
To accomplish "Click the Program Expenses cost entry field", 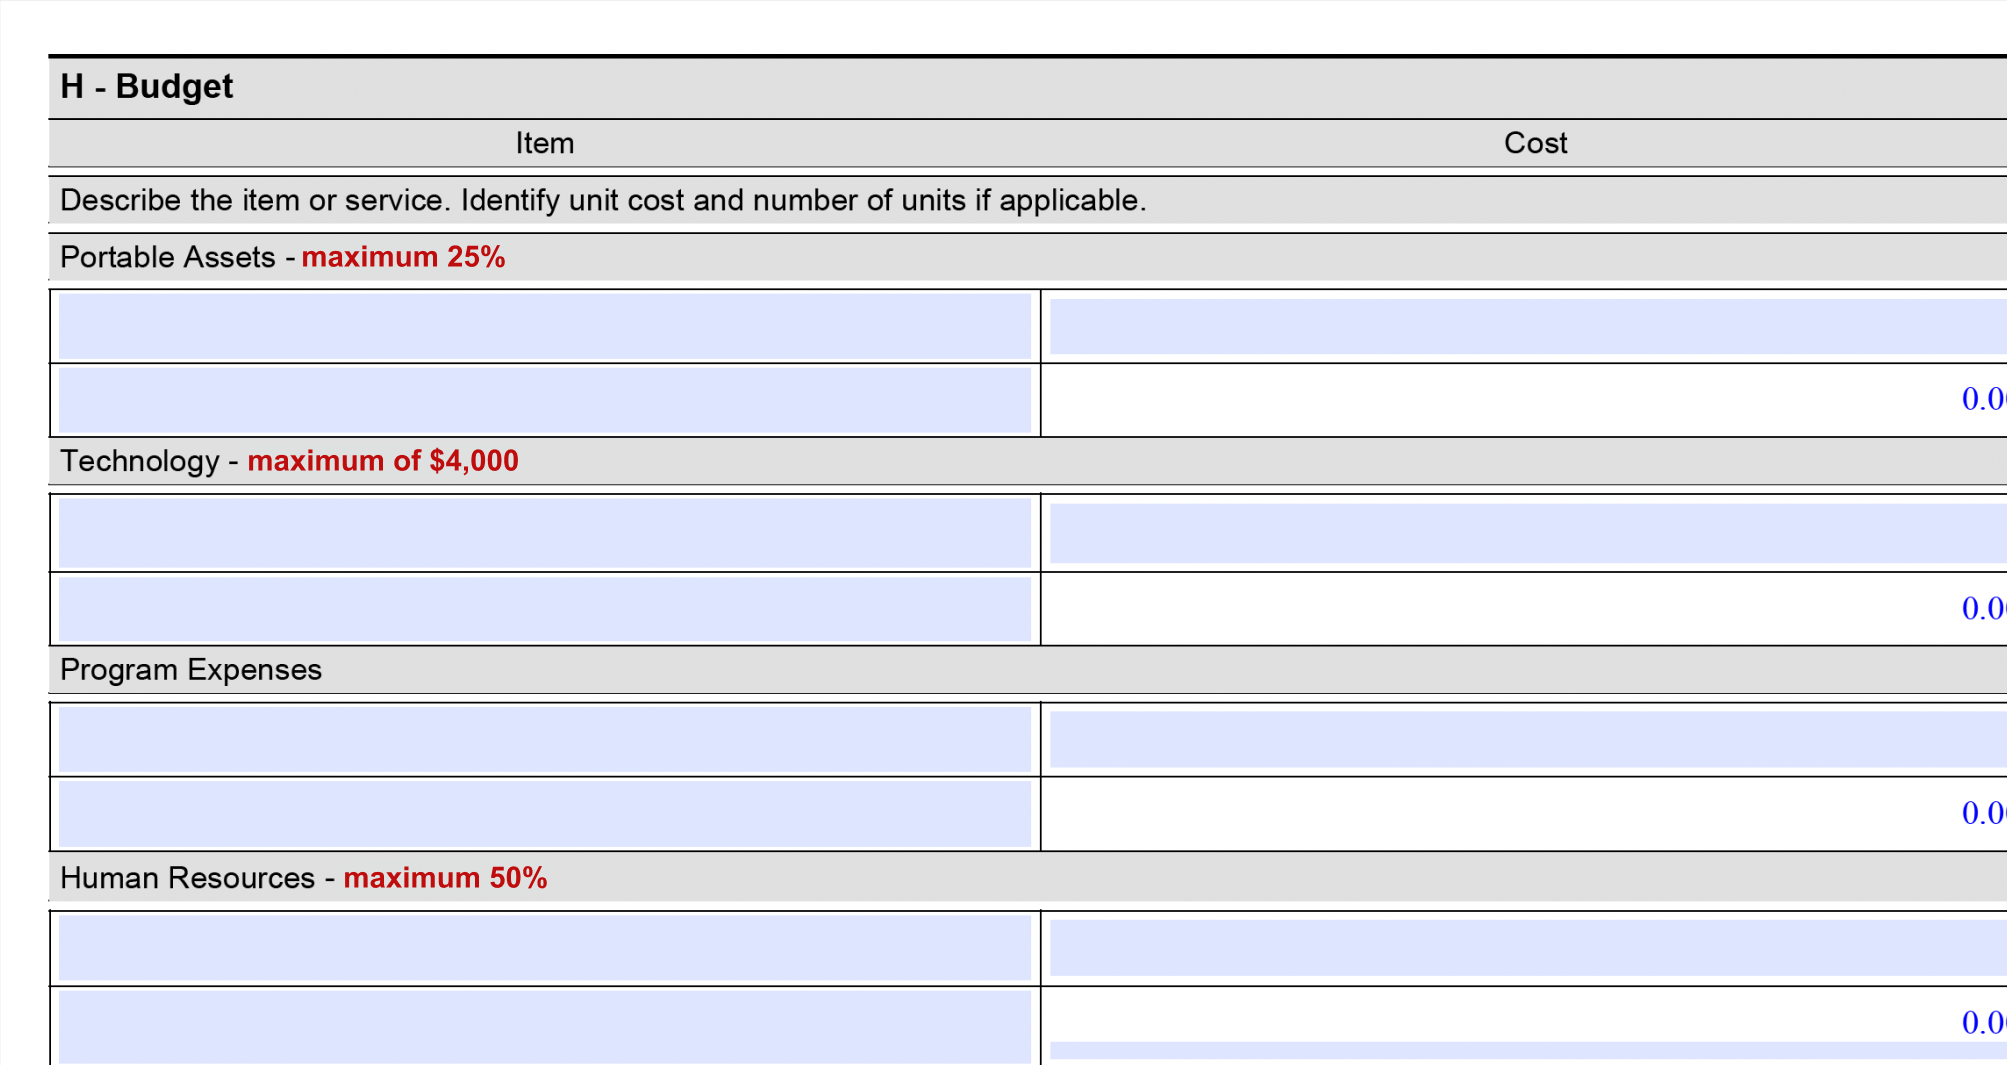I will [1520, 740].
